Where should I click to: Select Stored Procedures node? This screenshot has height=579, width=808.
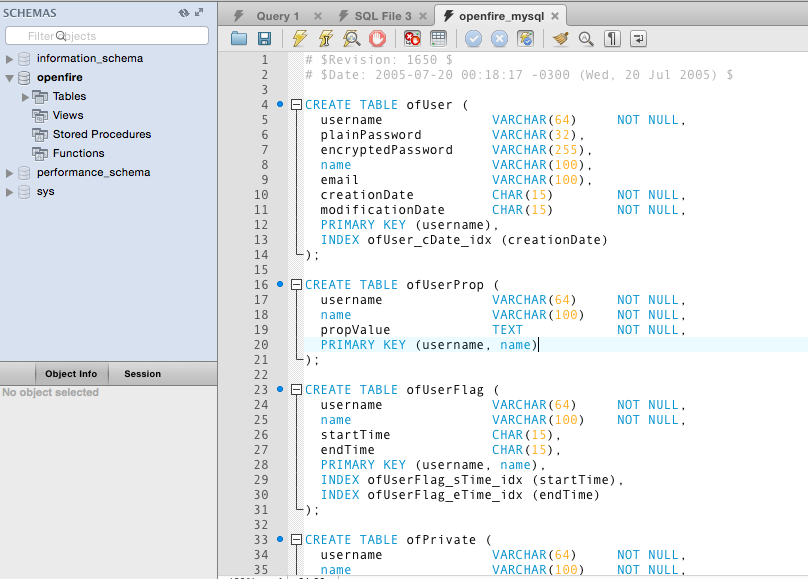click(x=102, y=134)
